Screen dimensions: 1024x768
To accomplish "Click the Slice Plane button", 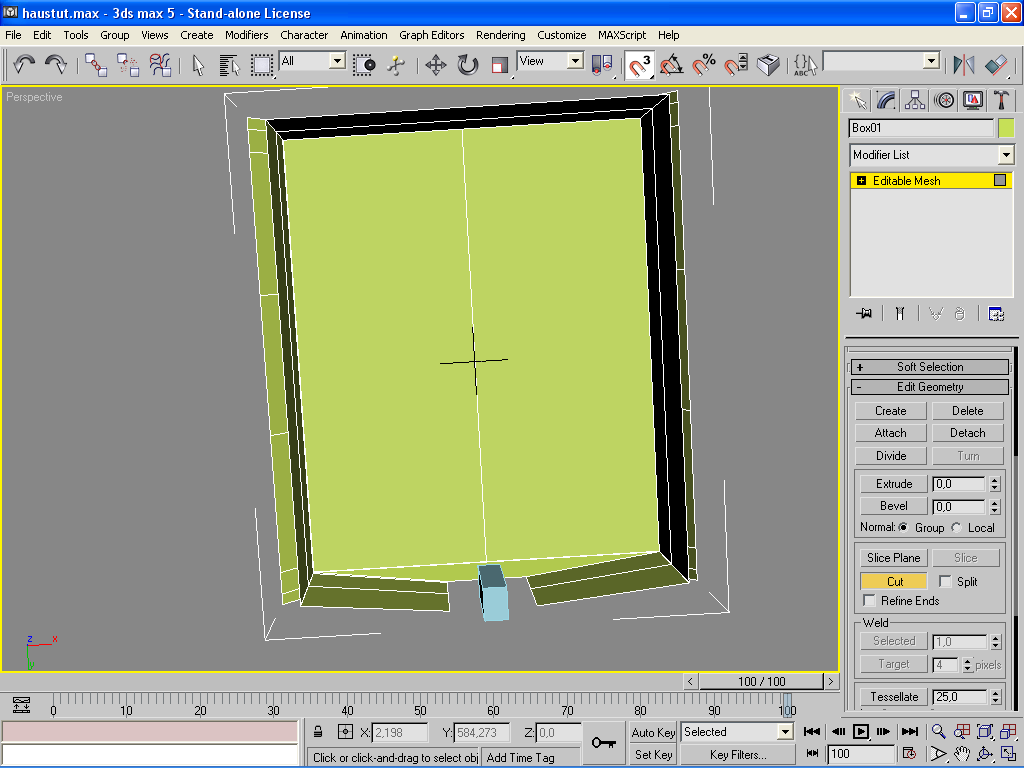I will [x=894, y=558].
